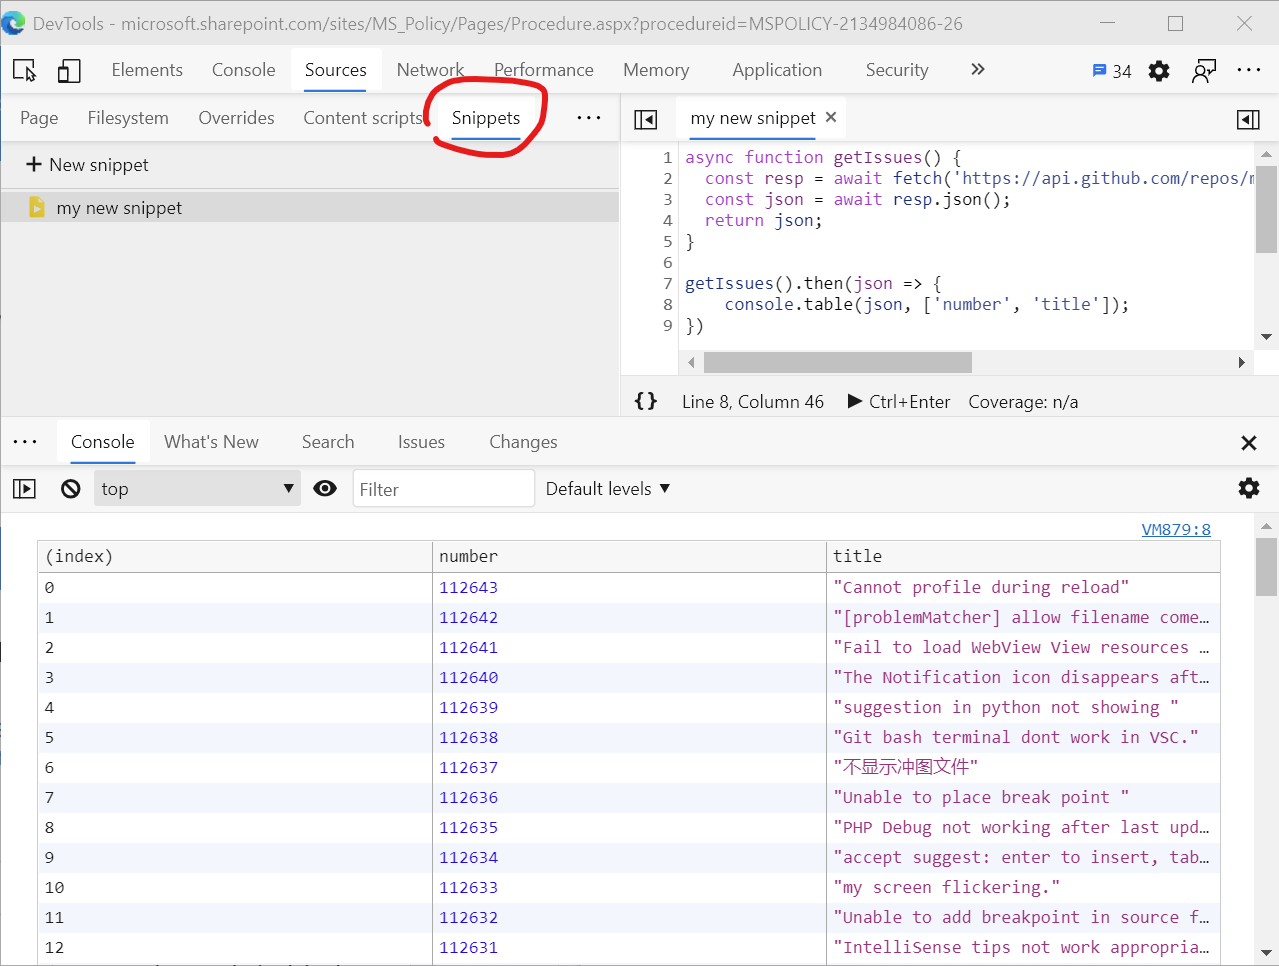Hide the debugger pane on the right
The width and height of the screenshot is (1279, 966).
coord(1248,119)
